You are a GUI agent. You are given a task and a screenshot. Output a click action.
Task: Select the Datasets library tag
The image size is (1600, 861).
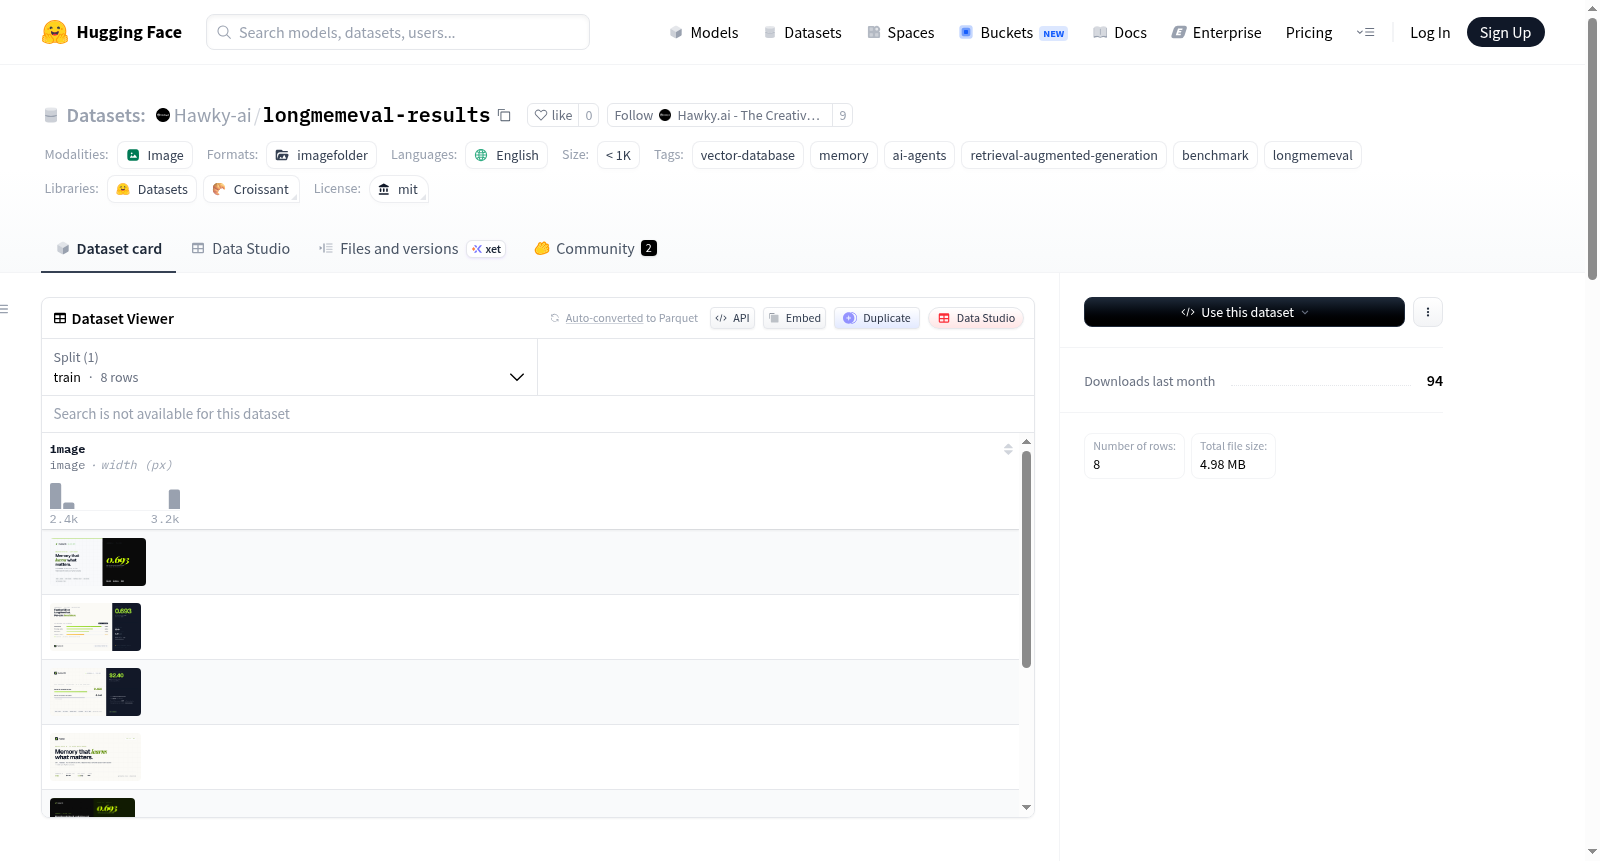pos(152,189)
